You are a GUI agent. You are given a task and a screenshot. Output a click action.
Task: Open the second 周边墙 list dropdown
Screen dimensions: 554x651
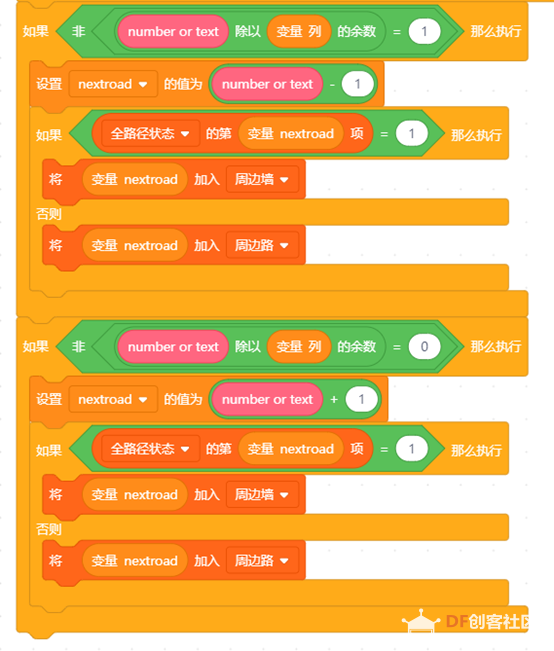click(x=262, y=494)
